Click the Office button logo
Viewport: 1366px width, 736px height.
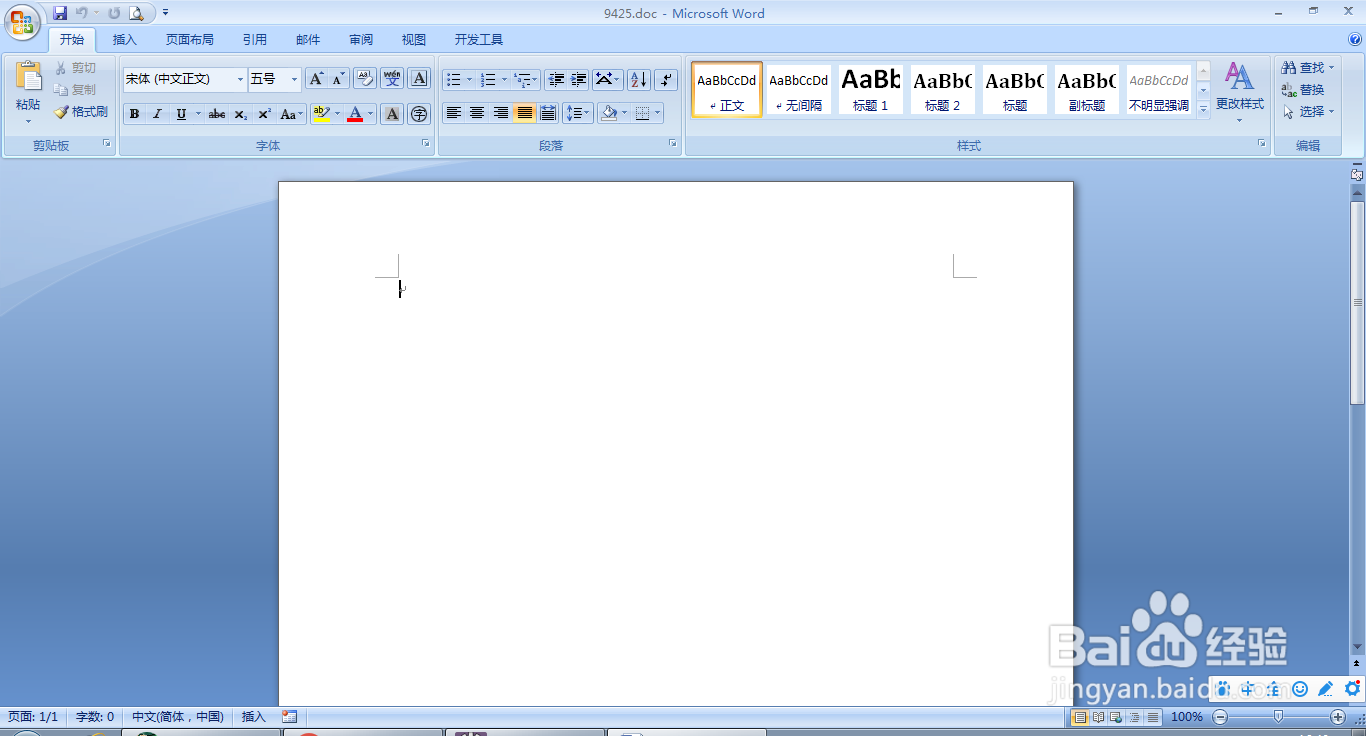[22, 22]
